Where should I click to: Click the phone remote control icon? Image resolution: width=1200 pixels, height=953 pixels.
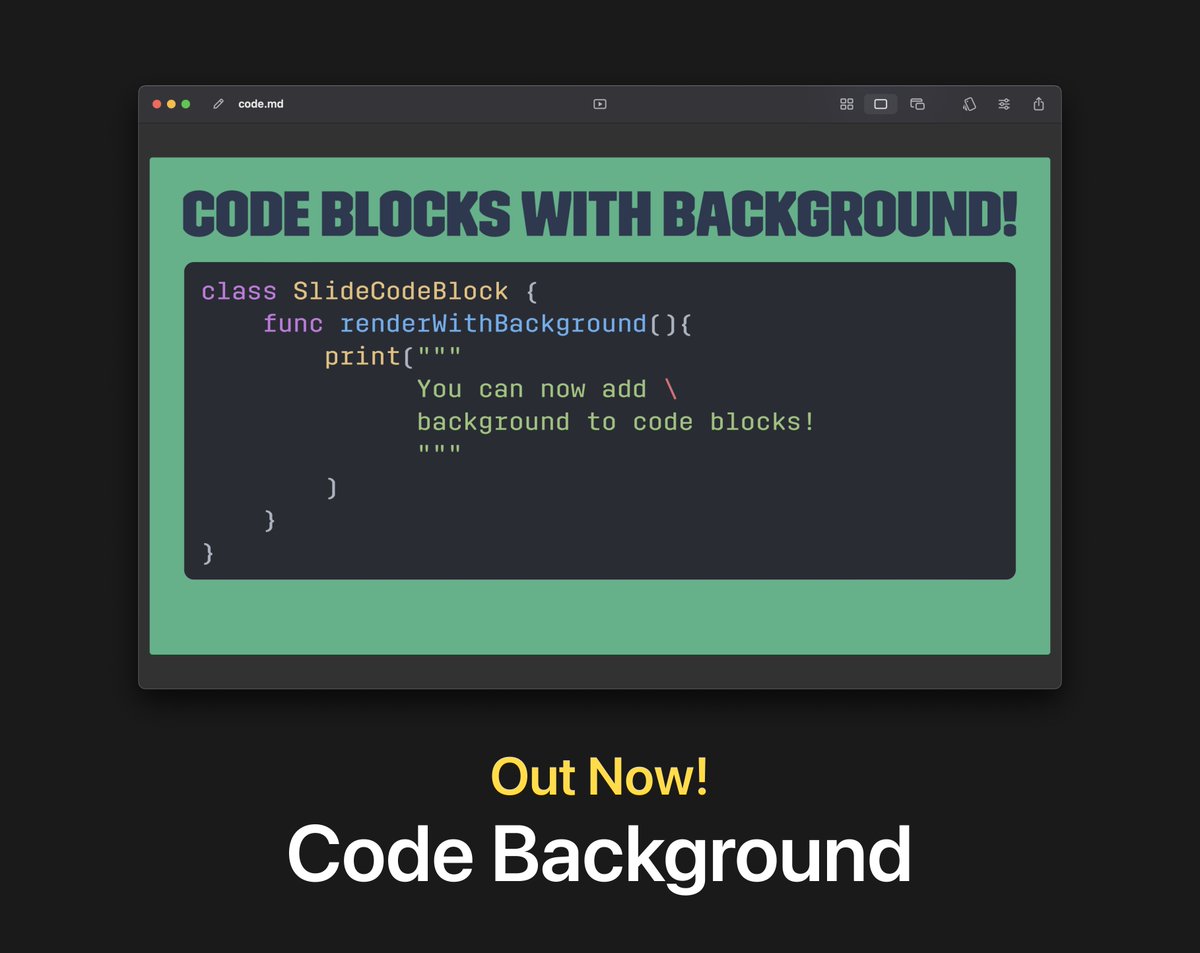[970, 104]
